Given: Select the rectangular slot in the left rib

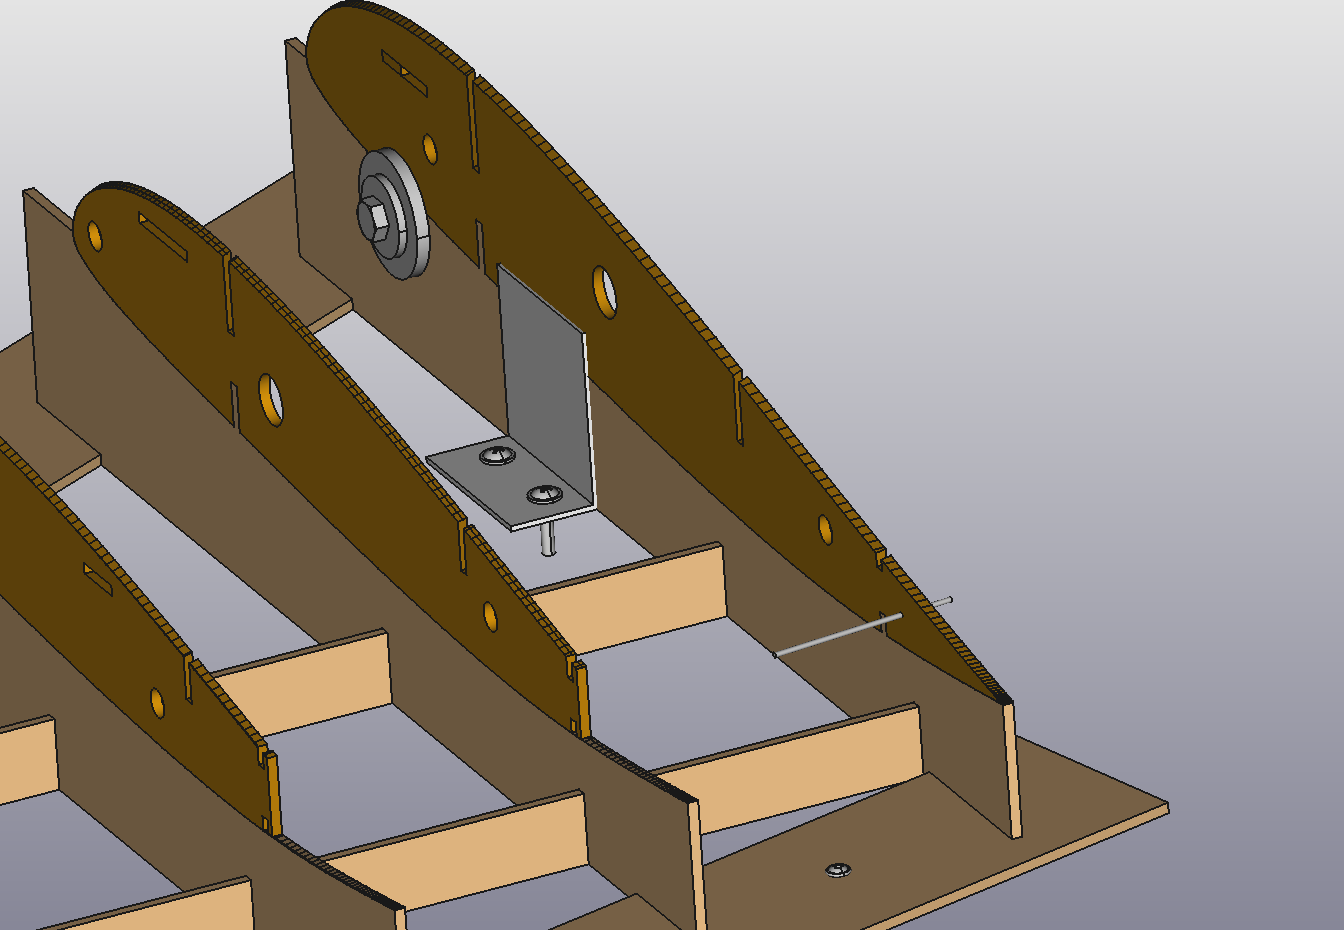Looking at the screenshot, I should [x=98, y=575].
